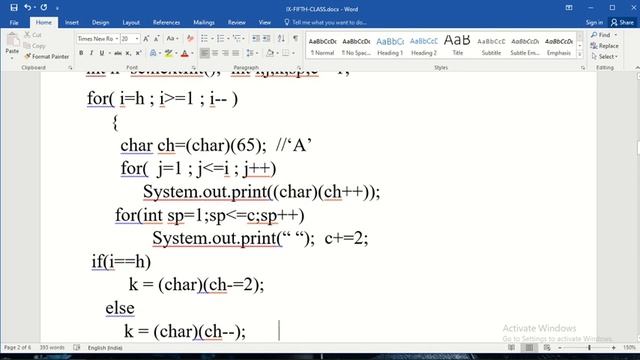The image size is (640, 360).
Task: Toggle Underline formatting
Action: tap(102, 53)
